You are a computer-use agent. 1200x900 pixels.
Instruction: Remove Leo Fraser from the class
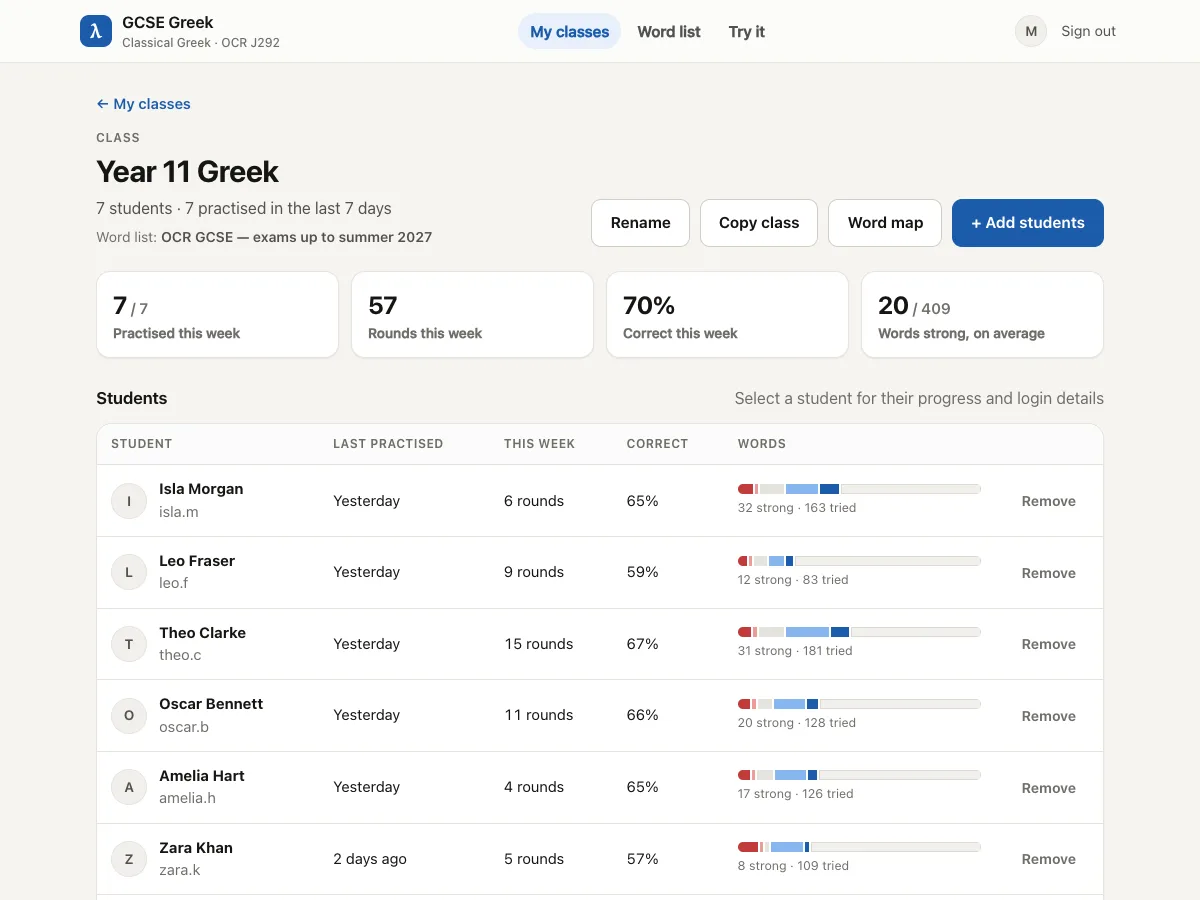(1048, 573)
